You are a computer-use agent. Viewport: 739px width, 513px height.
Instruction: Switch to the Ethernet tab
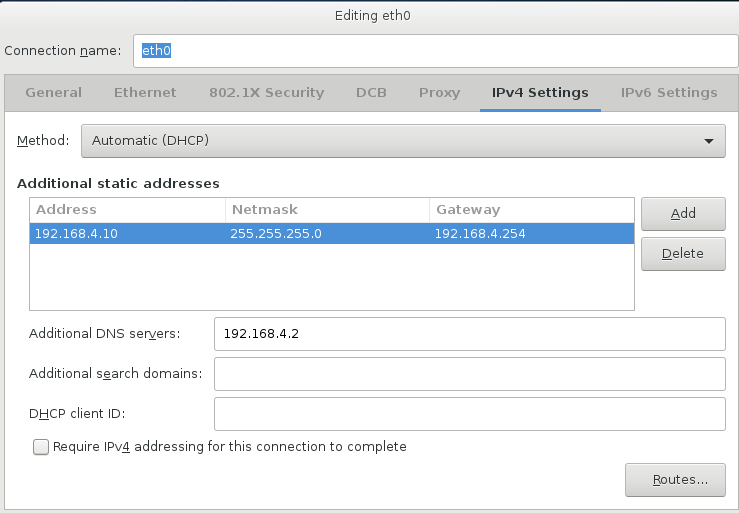point(145,93)
